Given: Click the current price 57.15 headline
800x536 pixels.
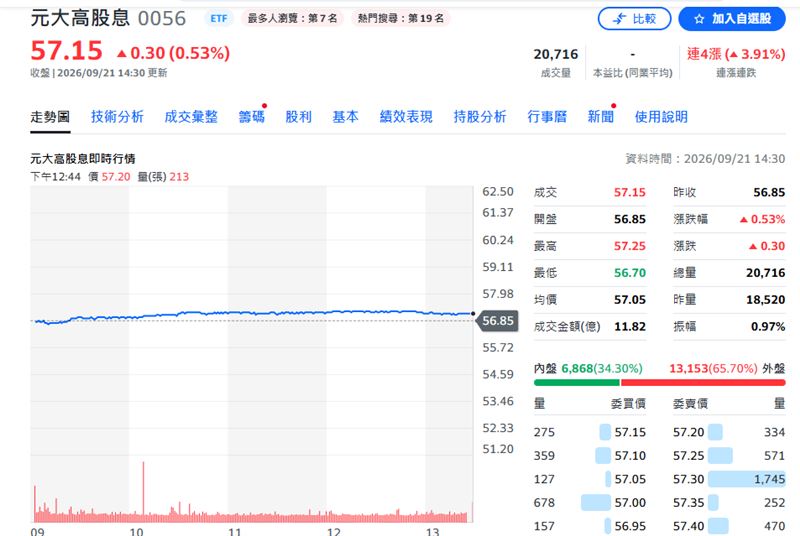Looking at the screenshot, I should [66, 51].
